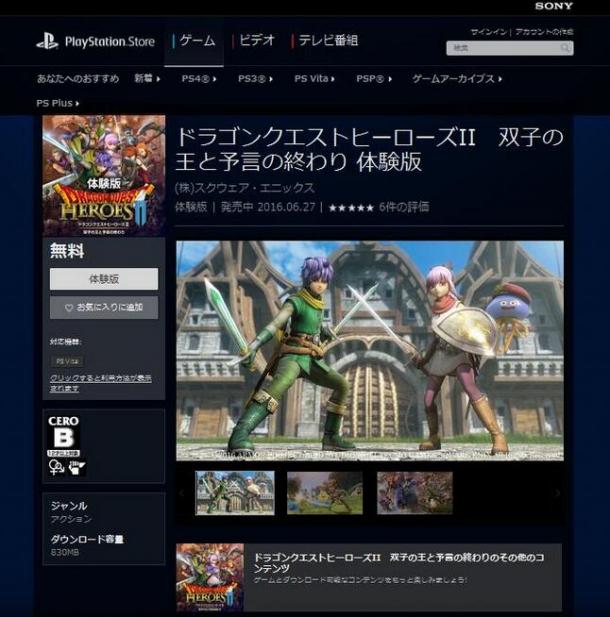Click the violence content descriptor icon

pyautogui.click(x=77, y=468)
